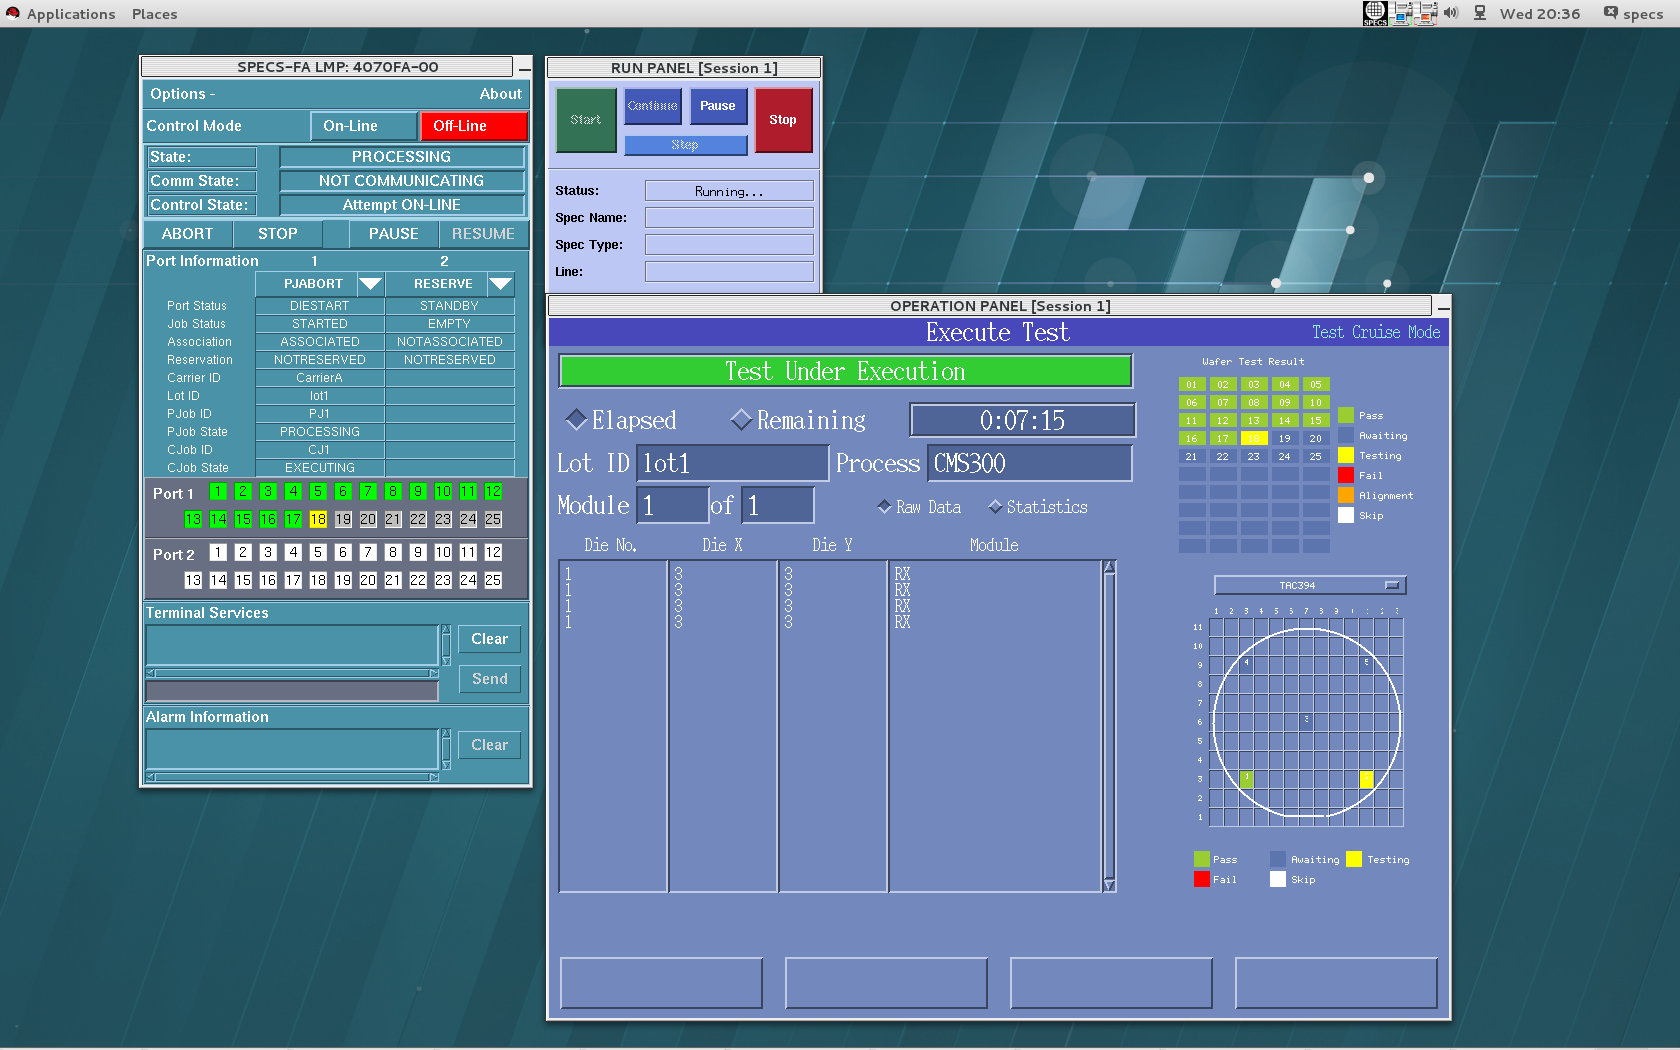Select the Remaining time radio option
This screenshot has height=1050, width=1680.
click(741, 420)
